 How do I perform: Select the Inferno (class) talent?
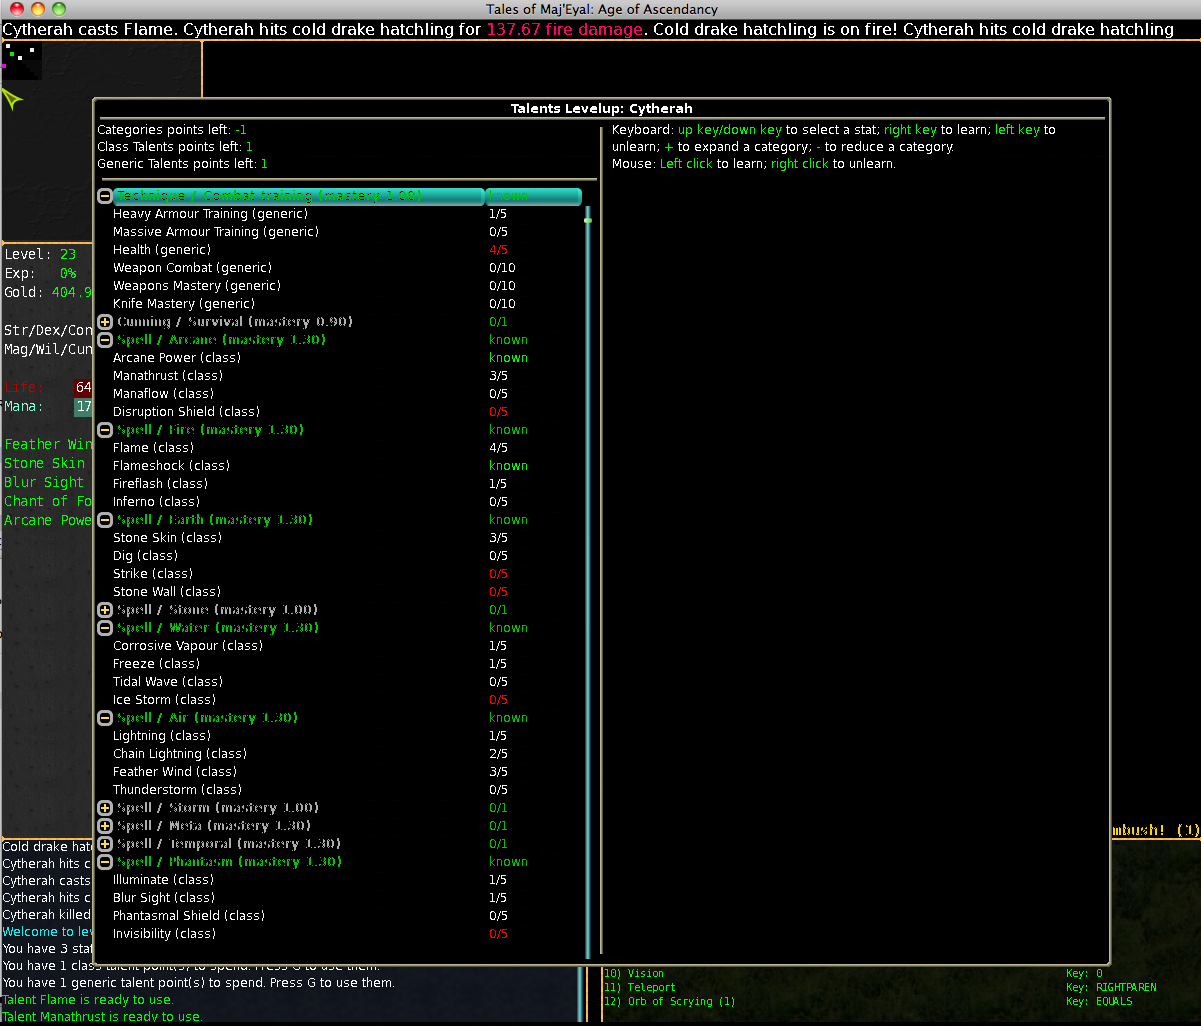pos(347,502)
